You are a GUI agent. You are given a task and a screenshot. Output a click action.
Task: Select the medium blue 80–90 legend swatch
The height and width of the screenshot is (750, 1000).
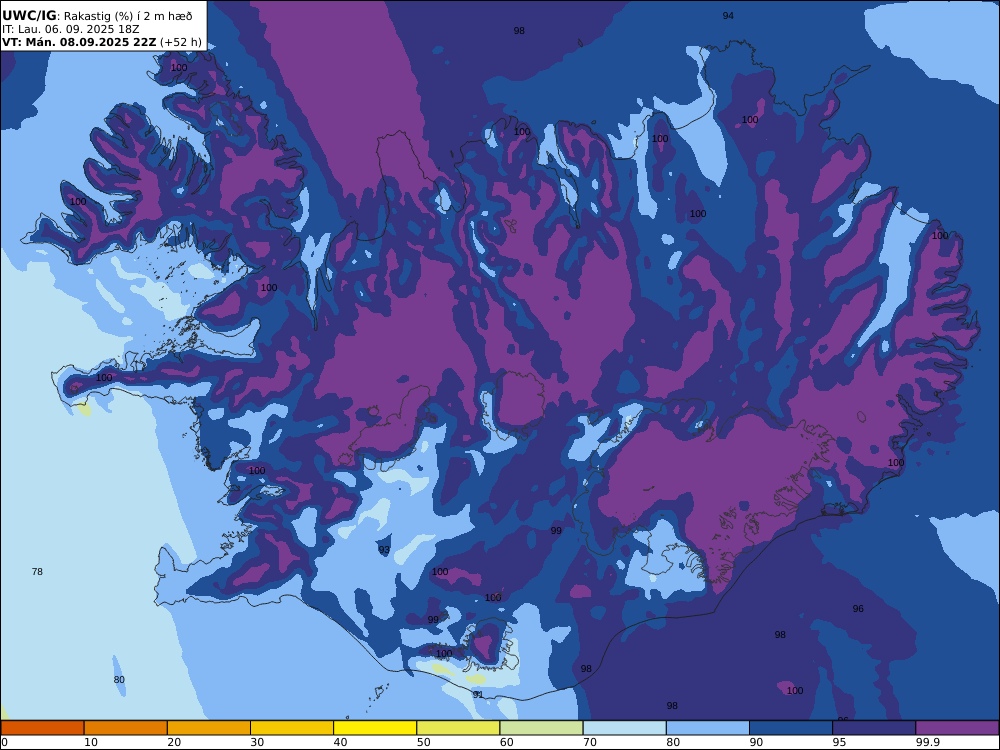tap(708, 728)
